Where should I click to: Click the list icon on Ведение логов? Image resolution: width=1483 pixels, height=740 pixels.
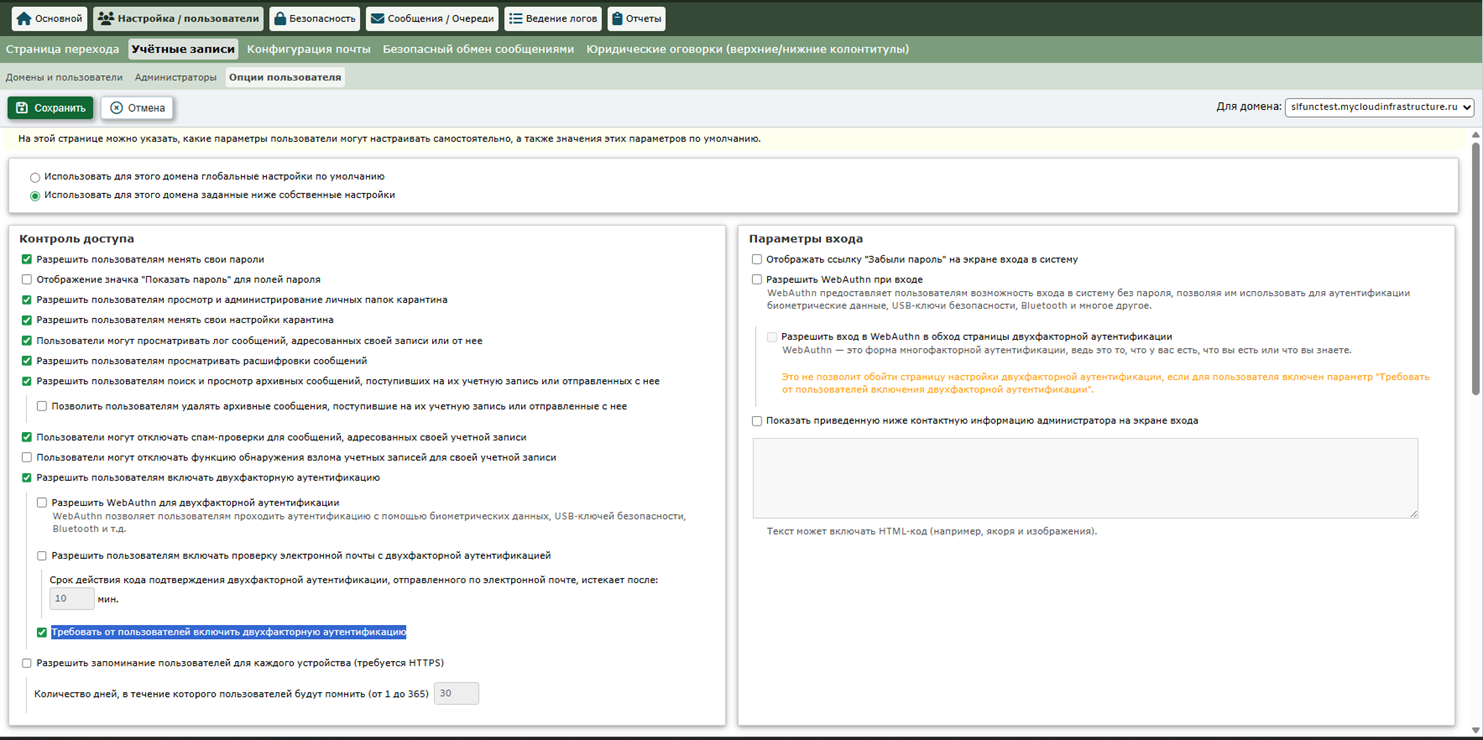click(x=516, y=19)
